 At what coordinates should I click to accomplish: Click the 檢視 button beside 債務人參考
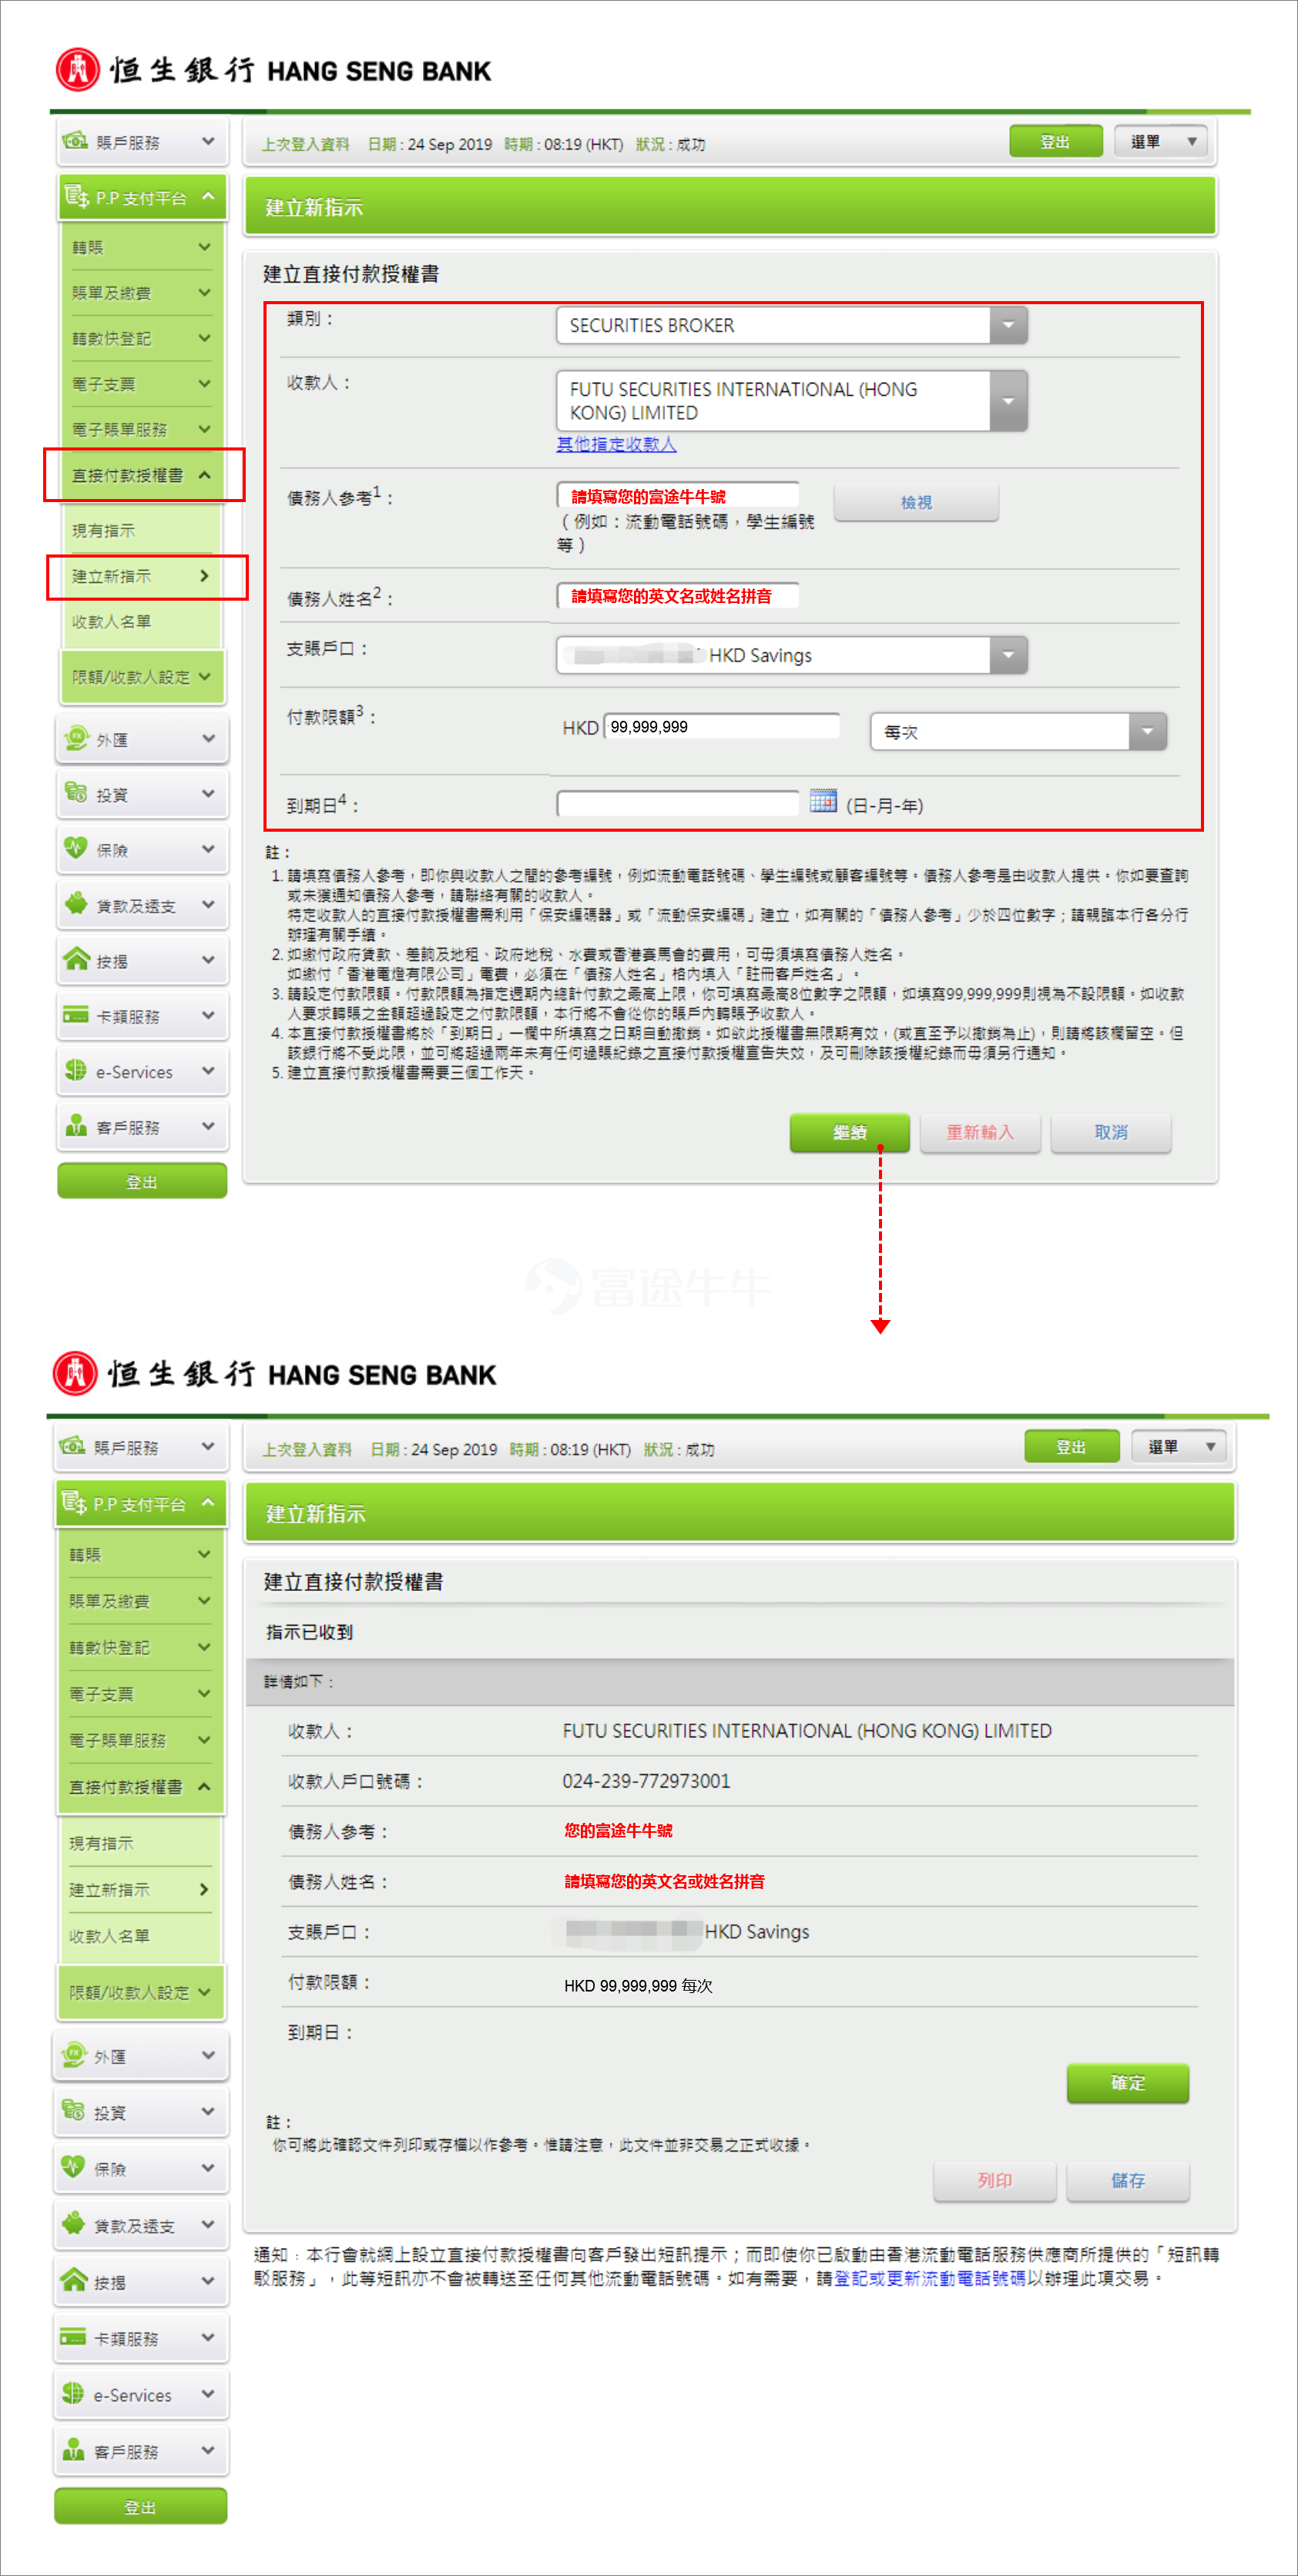tap(916, 501)
